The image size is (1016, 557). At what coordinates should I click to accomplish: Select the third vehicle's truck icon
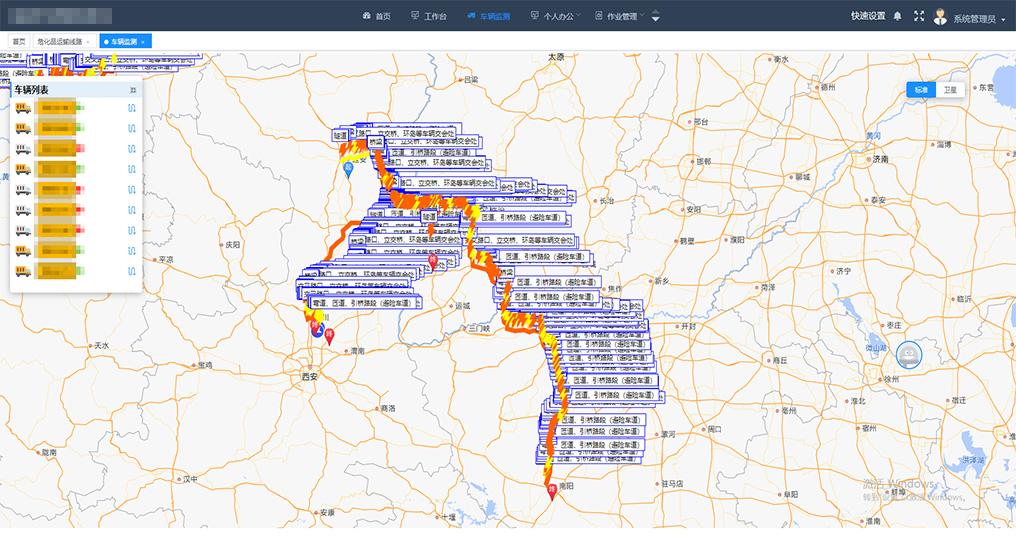(23, 149)
